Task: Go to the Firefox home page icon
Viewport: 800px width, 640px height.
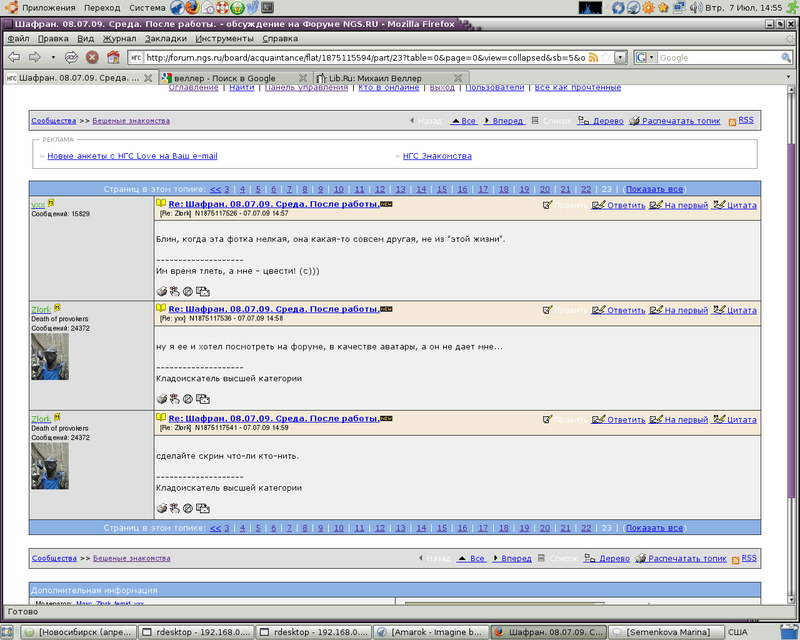Action: [x=113, y=57]
